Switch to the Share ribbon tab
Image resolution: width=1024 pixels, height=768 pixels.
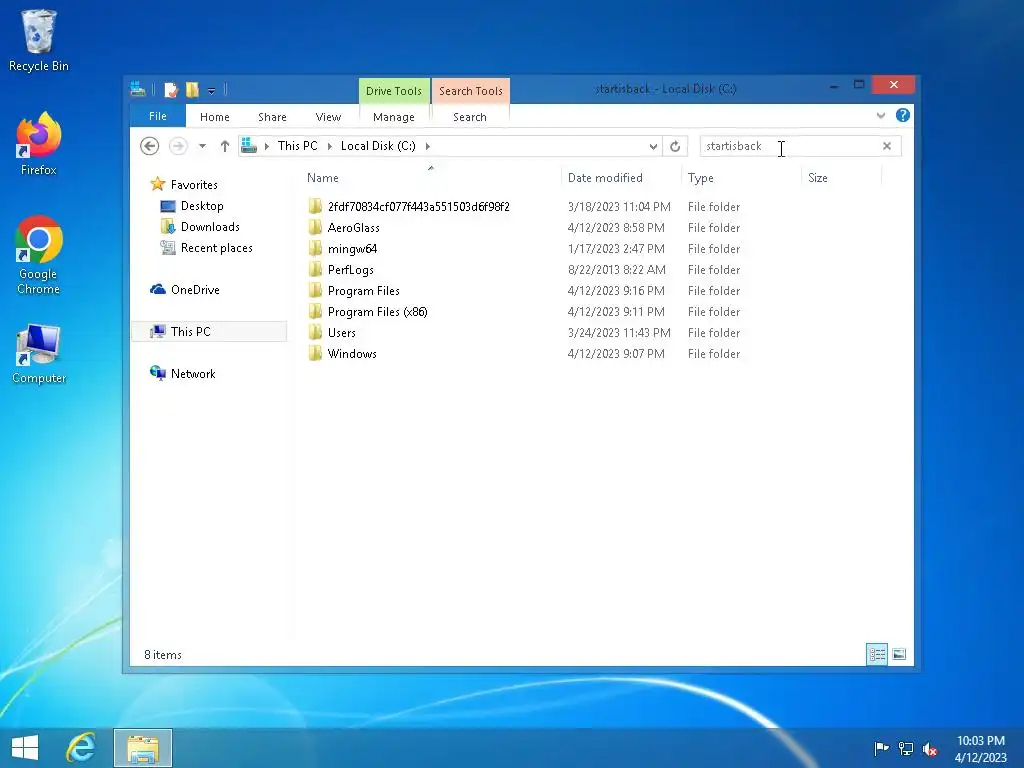tap(272, 117)
